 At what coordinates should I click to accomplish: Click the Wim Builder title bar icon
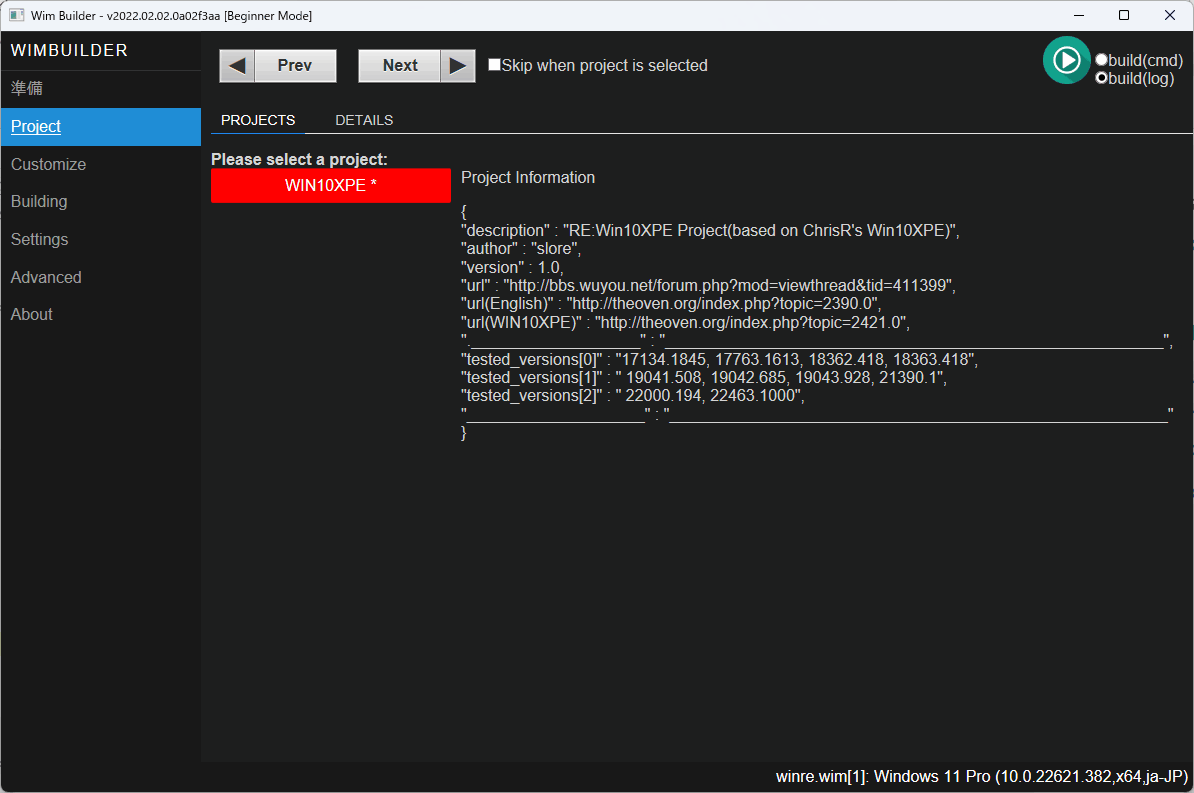[14, 15]
